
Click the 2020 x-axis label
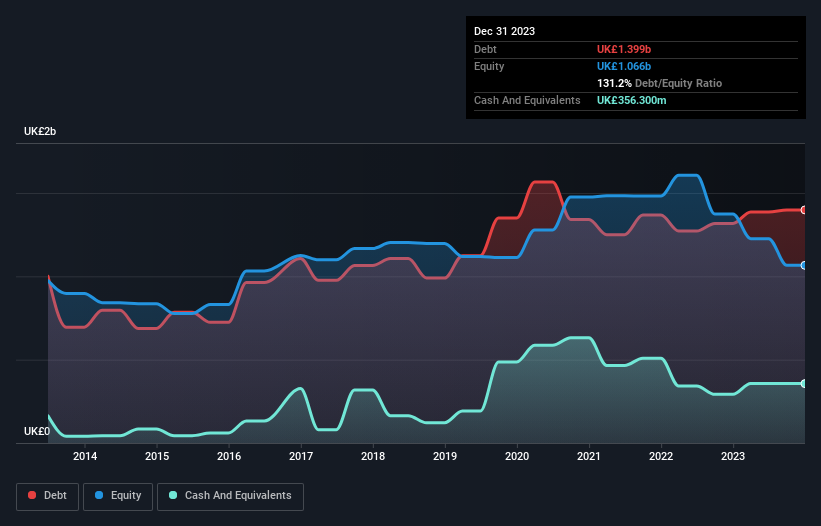pos(517,456)
